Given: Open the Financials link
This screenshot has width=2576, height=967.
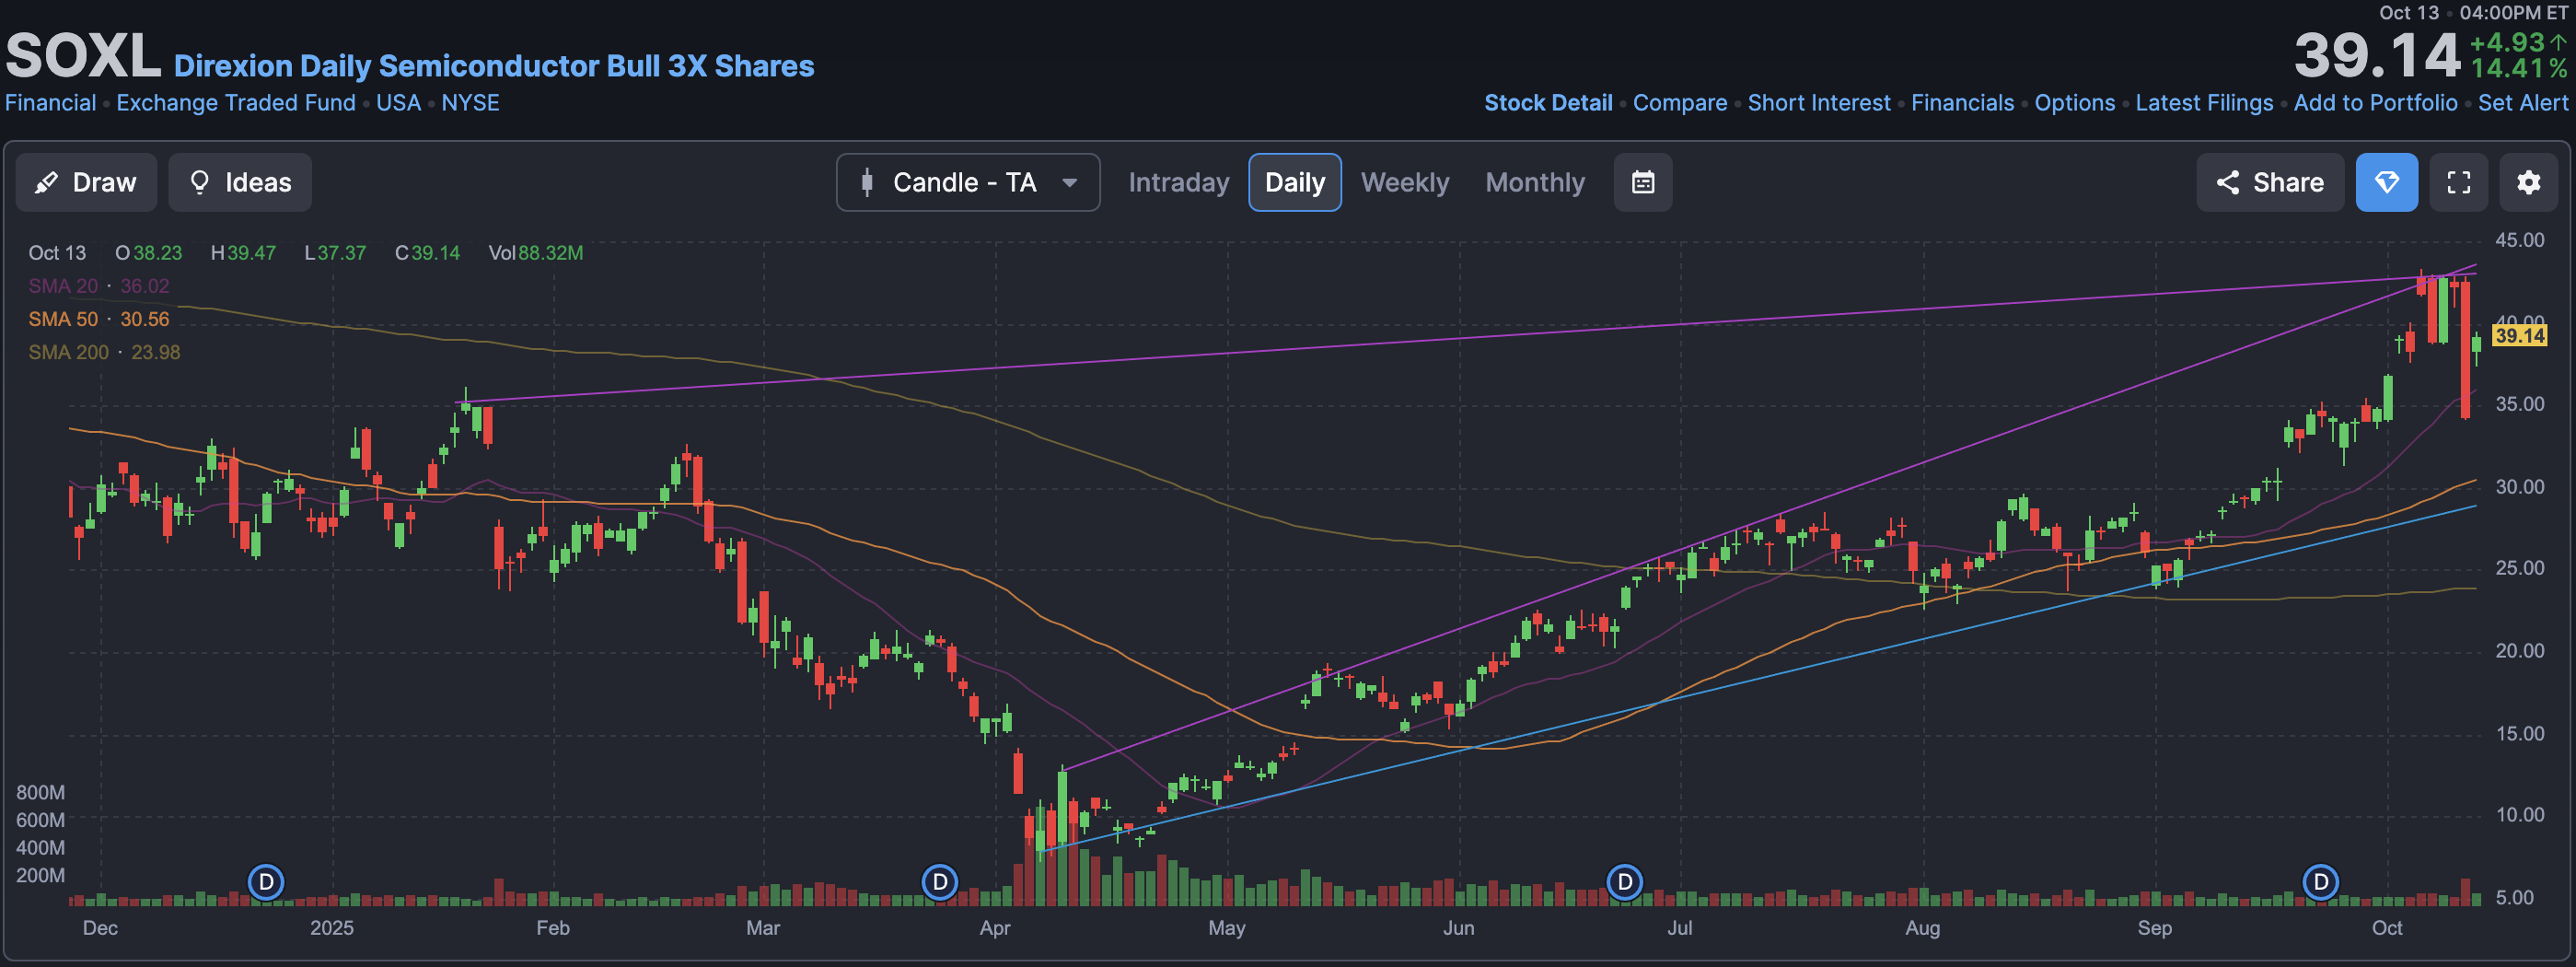Looking at the screenshot, I should [1962, 103].
